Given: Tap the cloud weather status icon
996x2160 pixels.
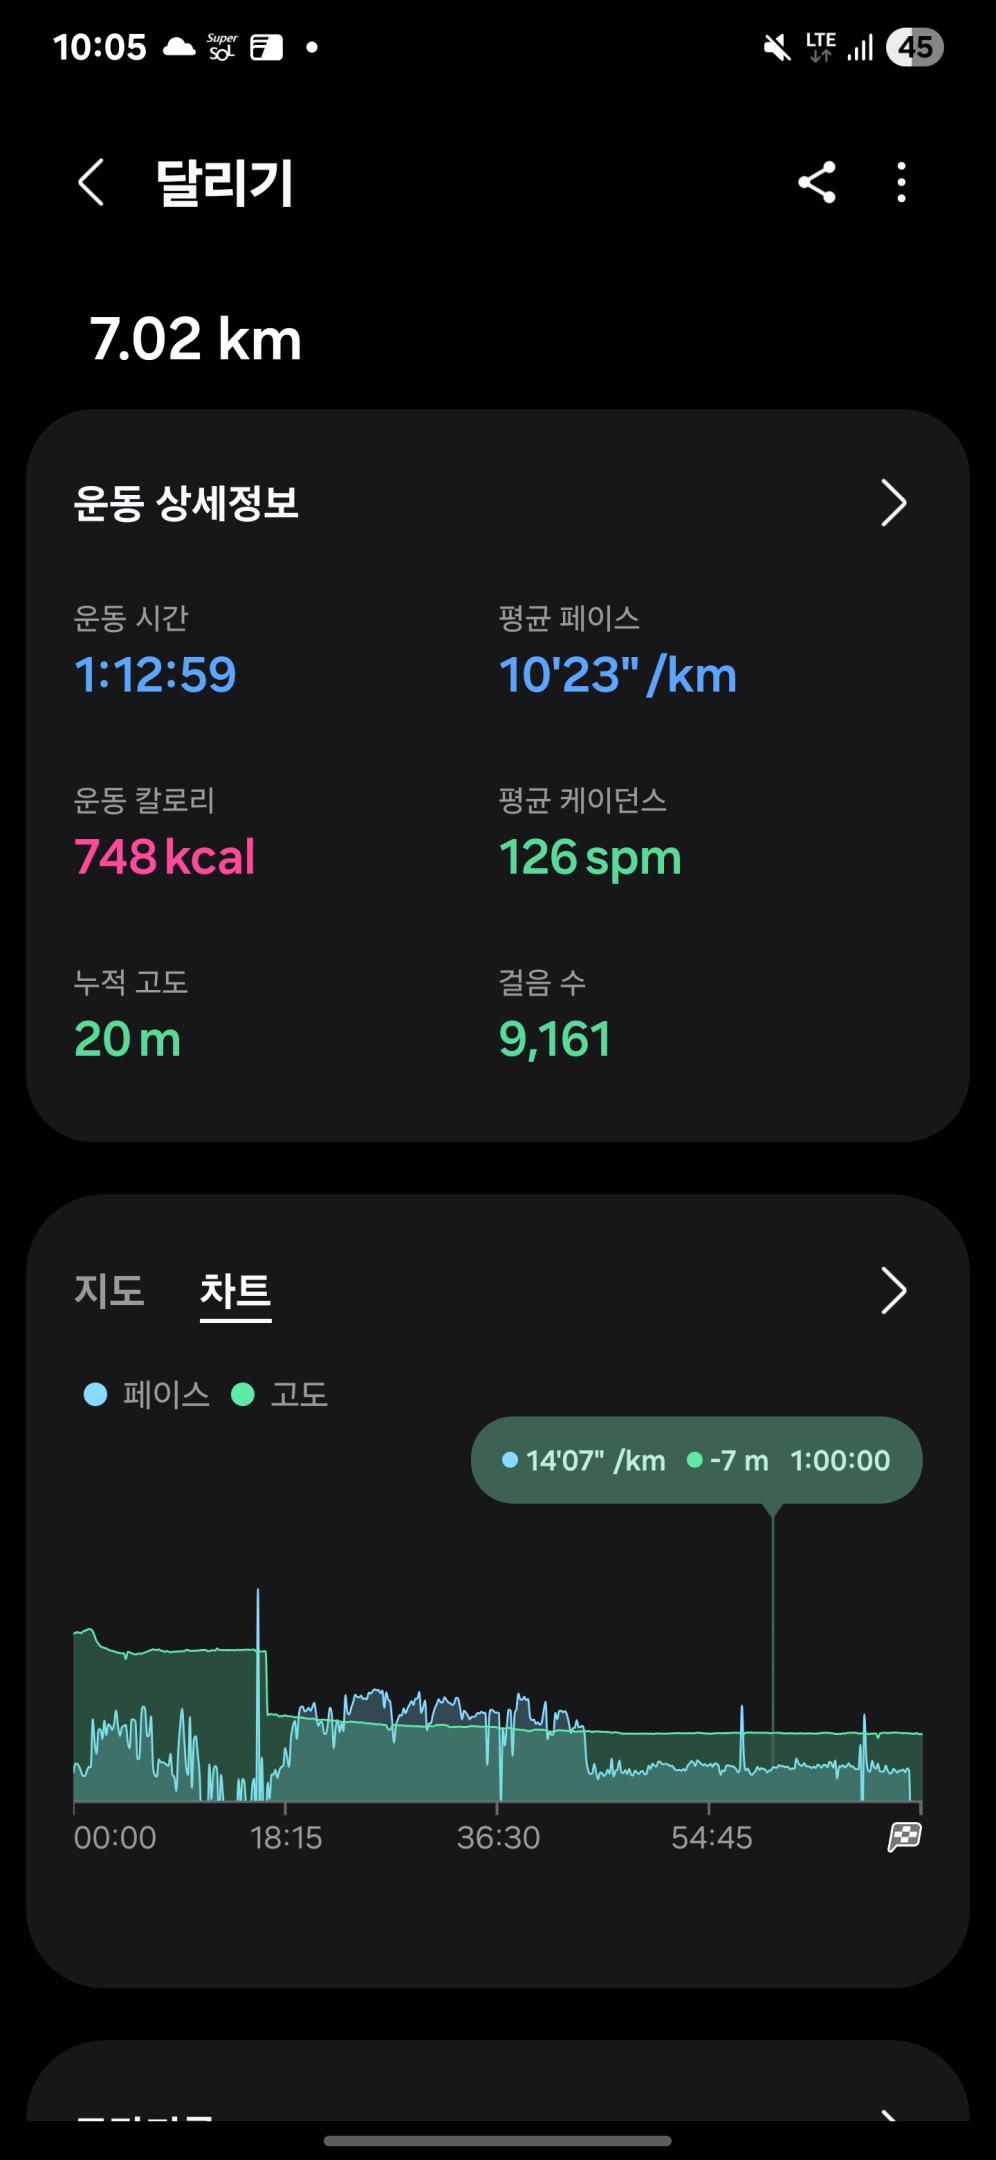Looking at the screenshot, I should [179, 47].
